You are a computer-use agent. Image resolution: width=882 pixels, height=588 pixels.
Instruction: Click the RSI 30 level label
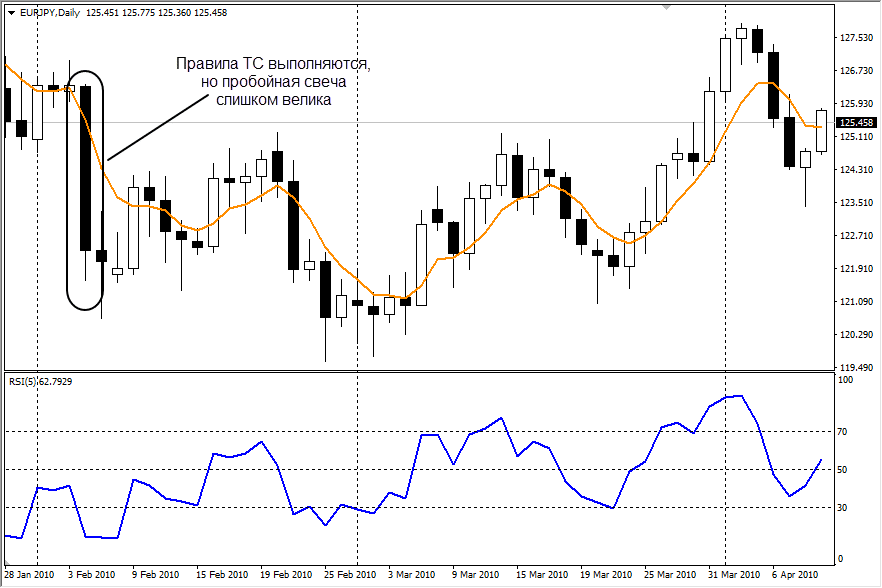point(845,507)
